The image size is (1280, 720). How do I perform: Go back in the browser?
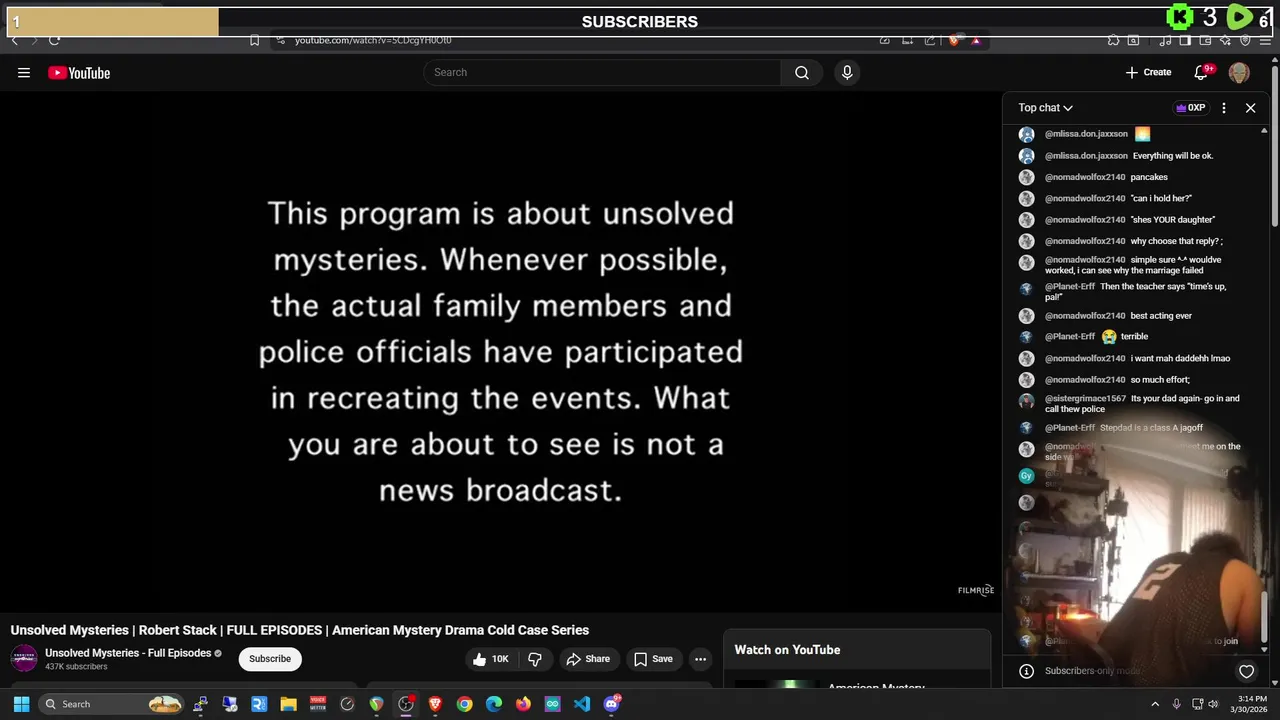14,40
